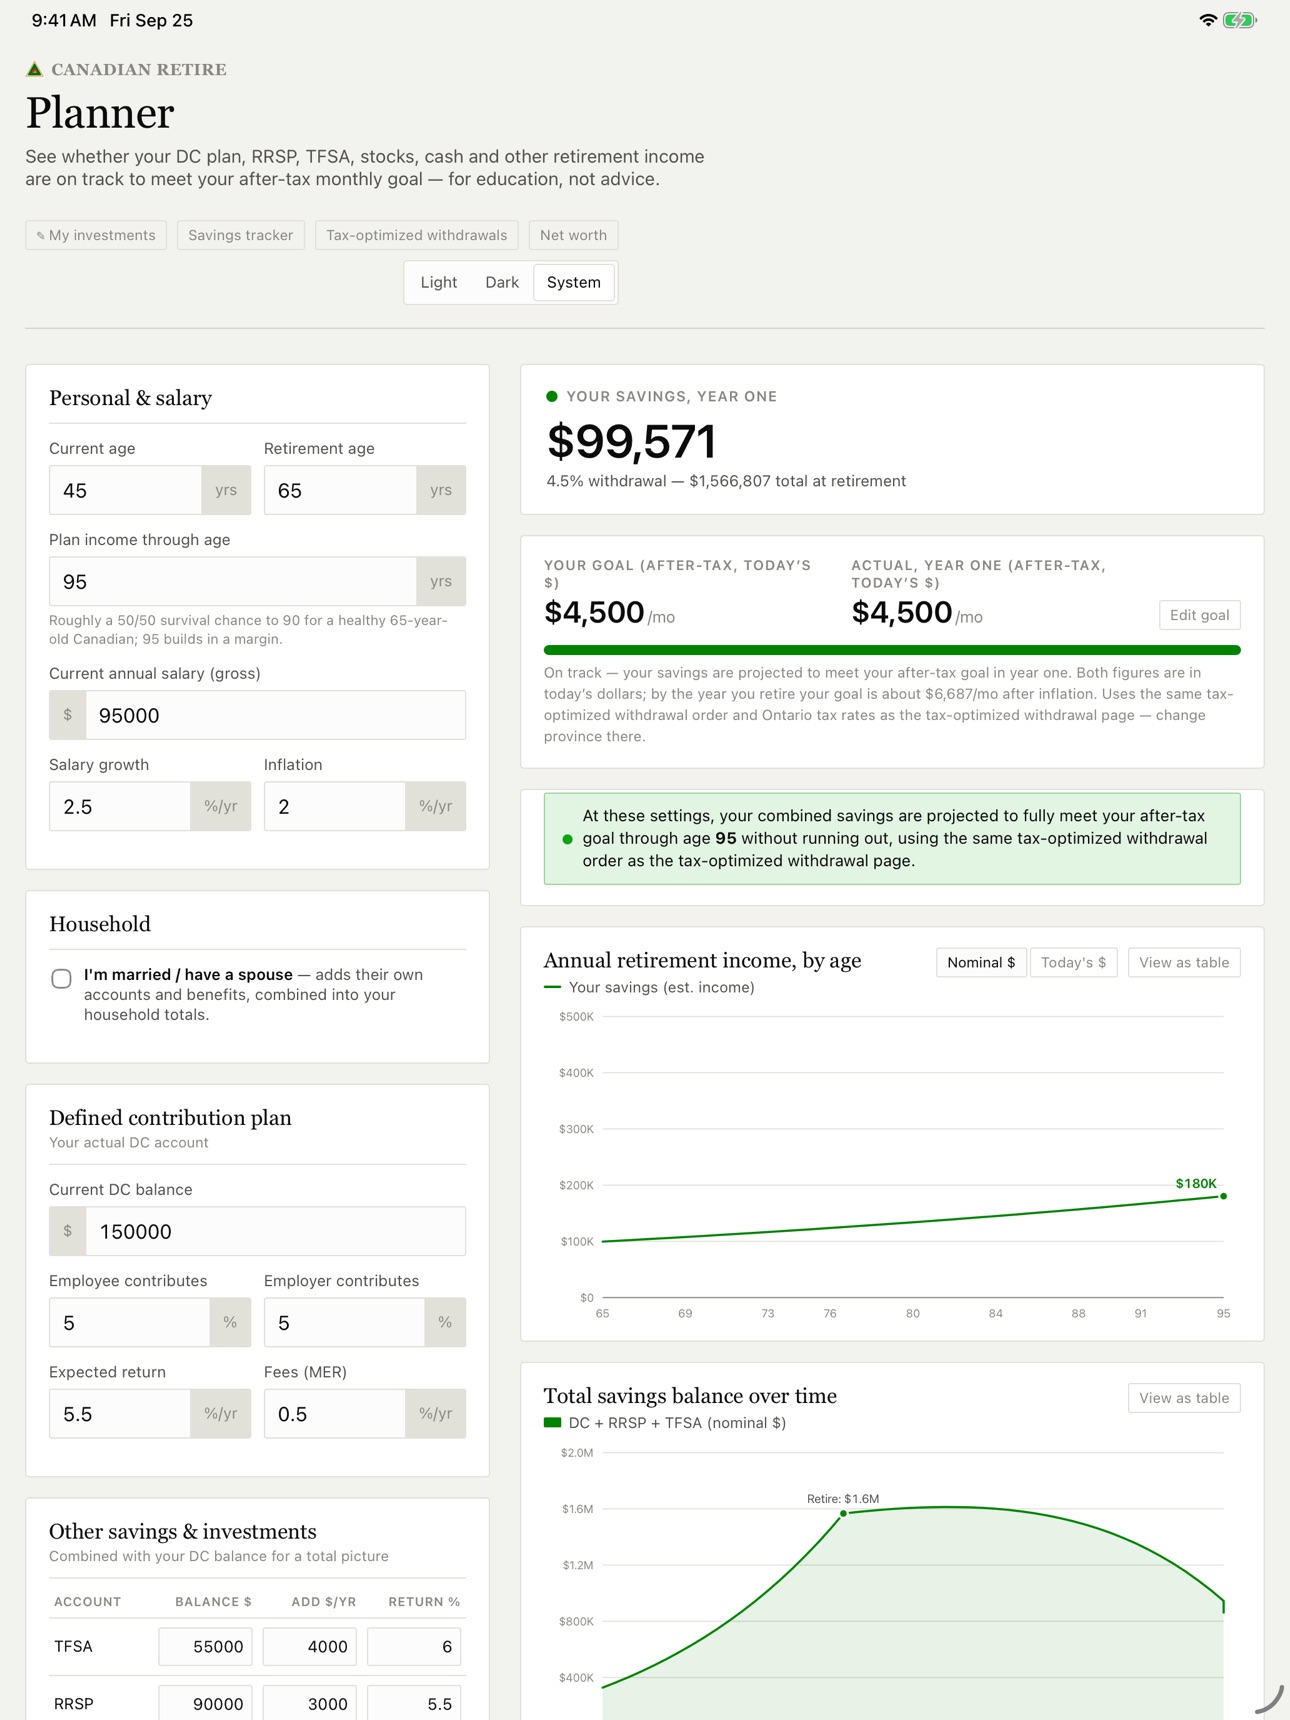
Task: Edit DC plan Expected return field
Action: pos(120,1414)
